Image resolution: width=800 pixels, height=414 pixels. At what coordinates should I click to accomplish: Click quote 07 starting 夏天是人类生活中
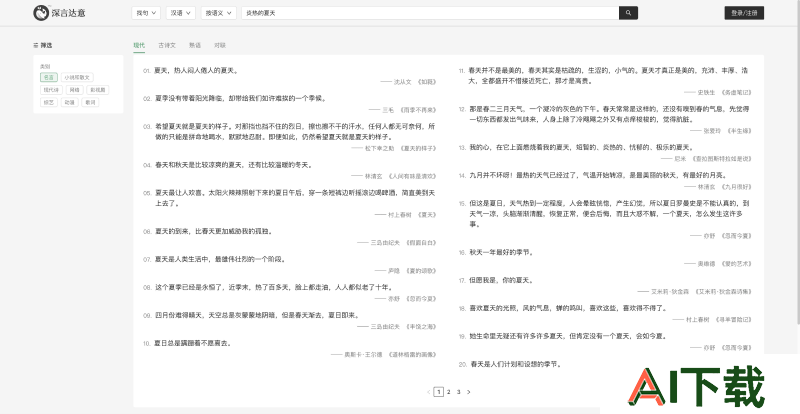click(220, 259)
